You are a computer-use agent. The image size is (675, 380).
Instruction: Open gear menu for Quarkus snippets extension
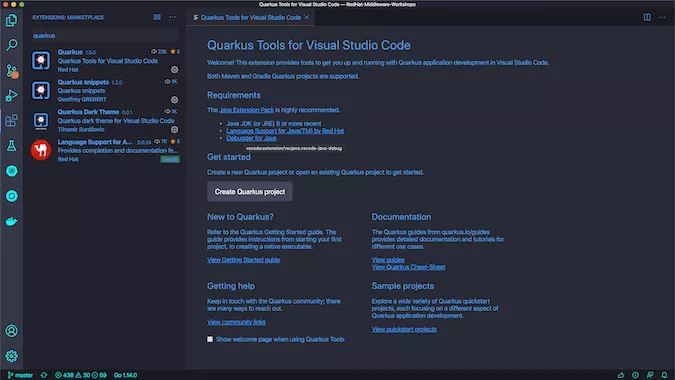coord(174,100)
